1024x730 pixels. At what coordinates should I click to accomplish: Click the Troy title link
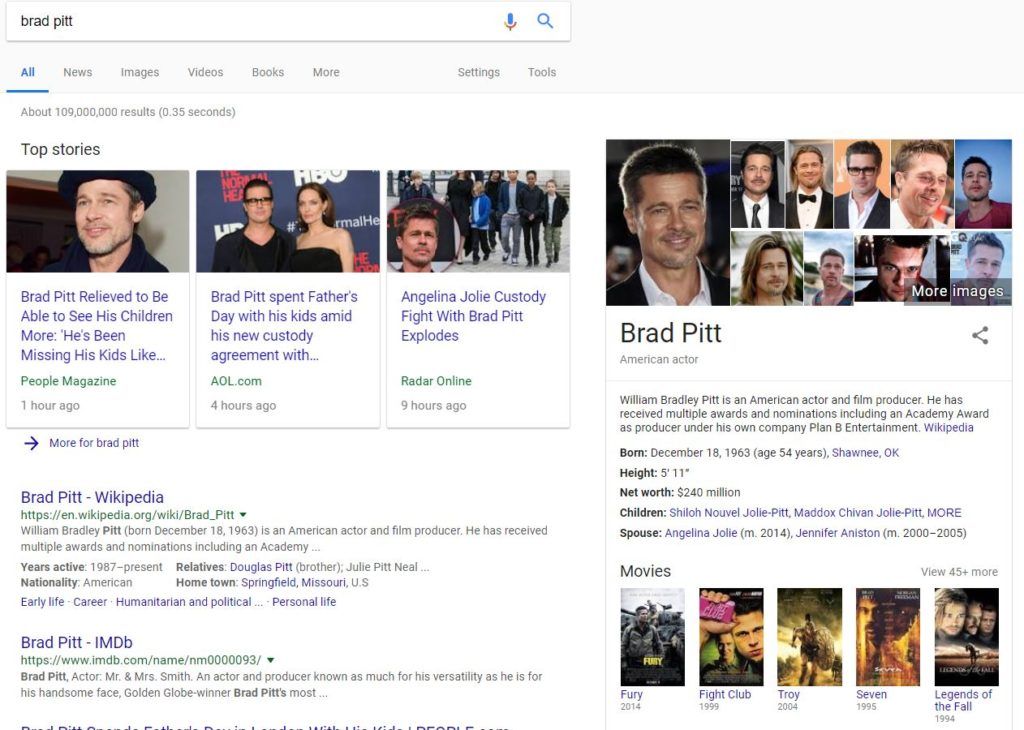click(788, 695)
